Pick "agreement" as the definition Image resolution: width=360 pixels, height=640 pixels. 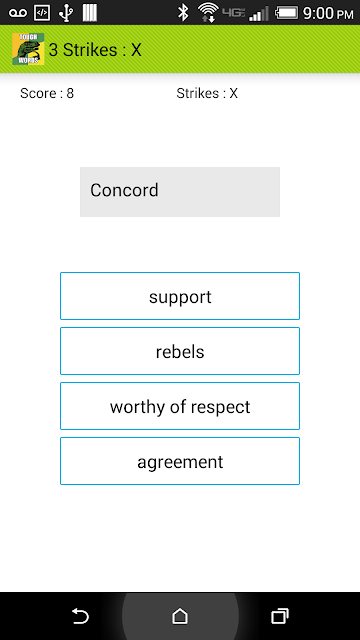point(180,461)
